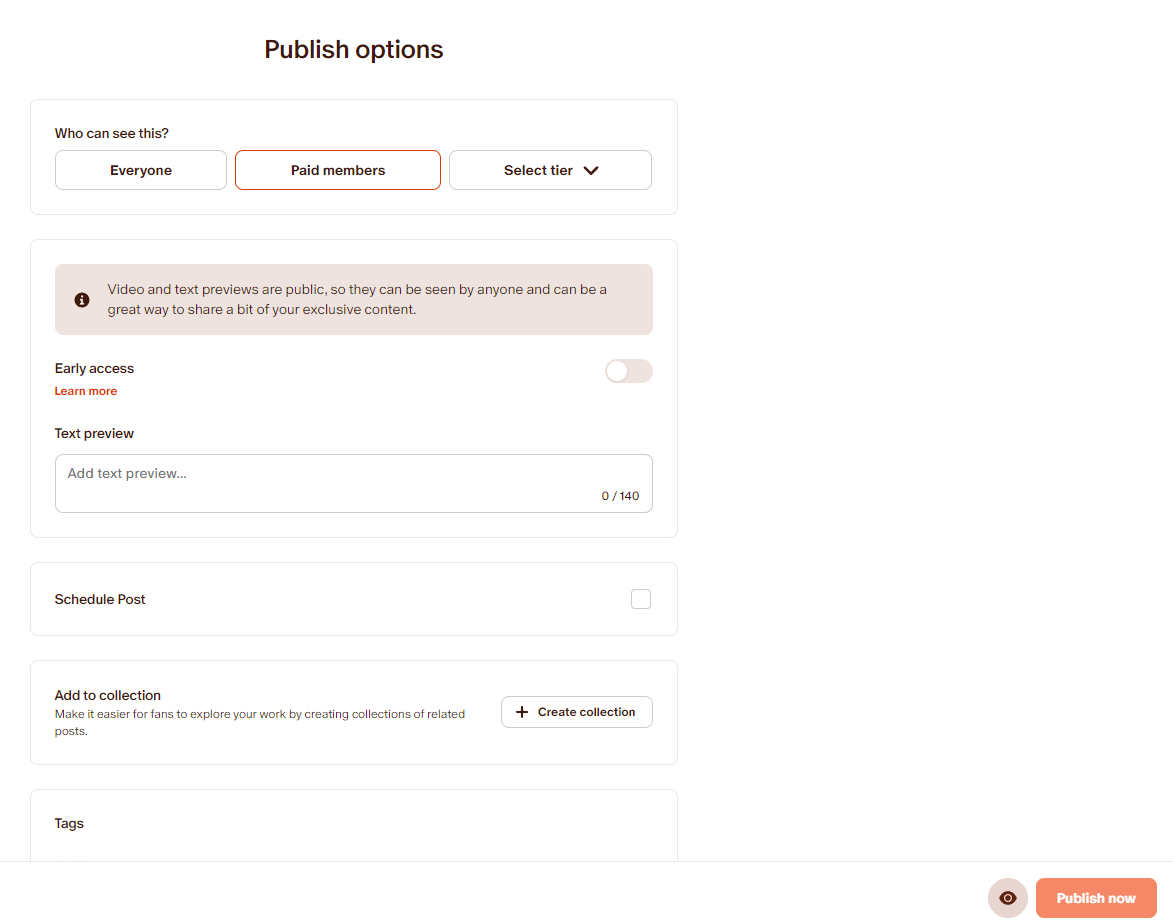Click the preview eye icon button
Screen dimensions: 1173x920
(1007, 898)
